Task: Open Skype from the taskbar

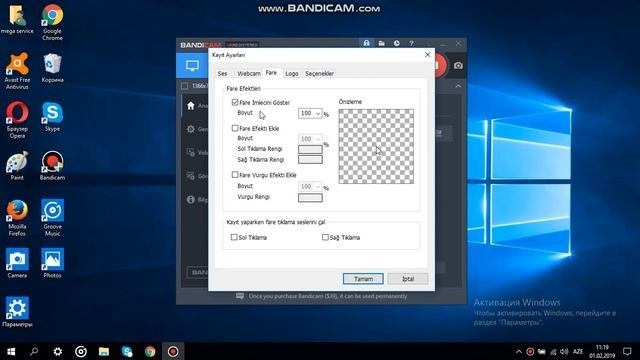Action: (127, 351)
